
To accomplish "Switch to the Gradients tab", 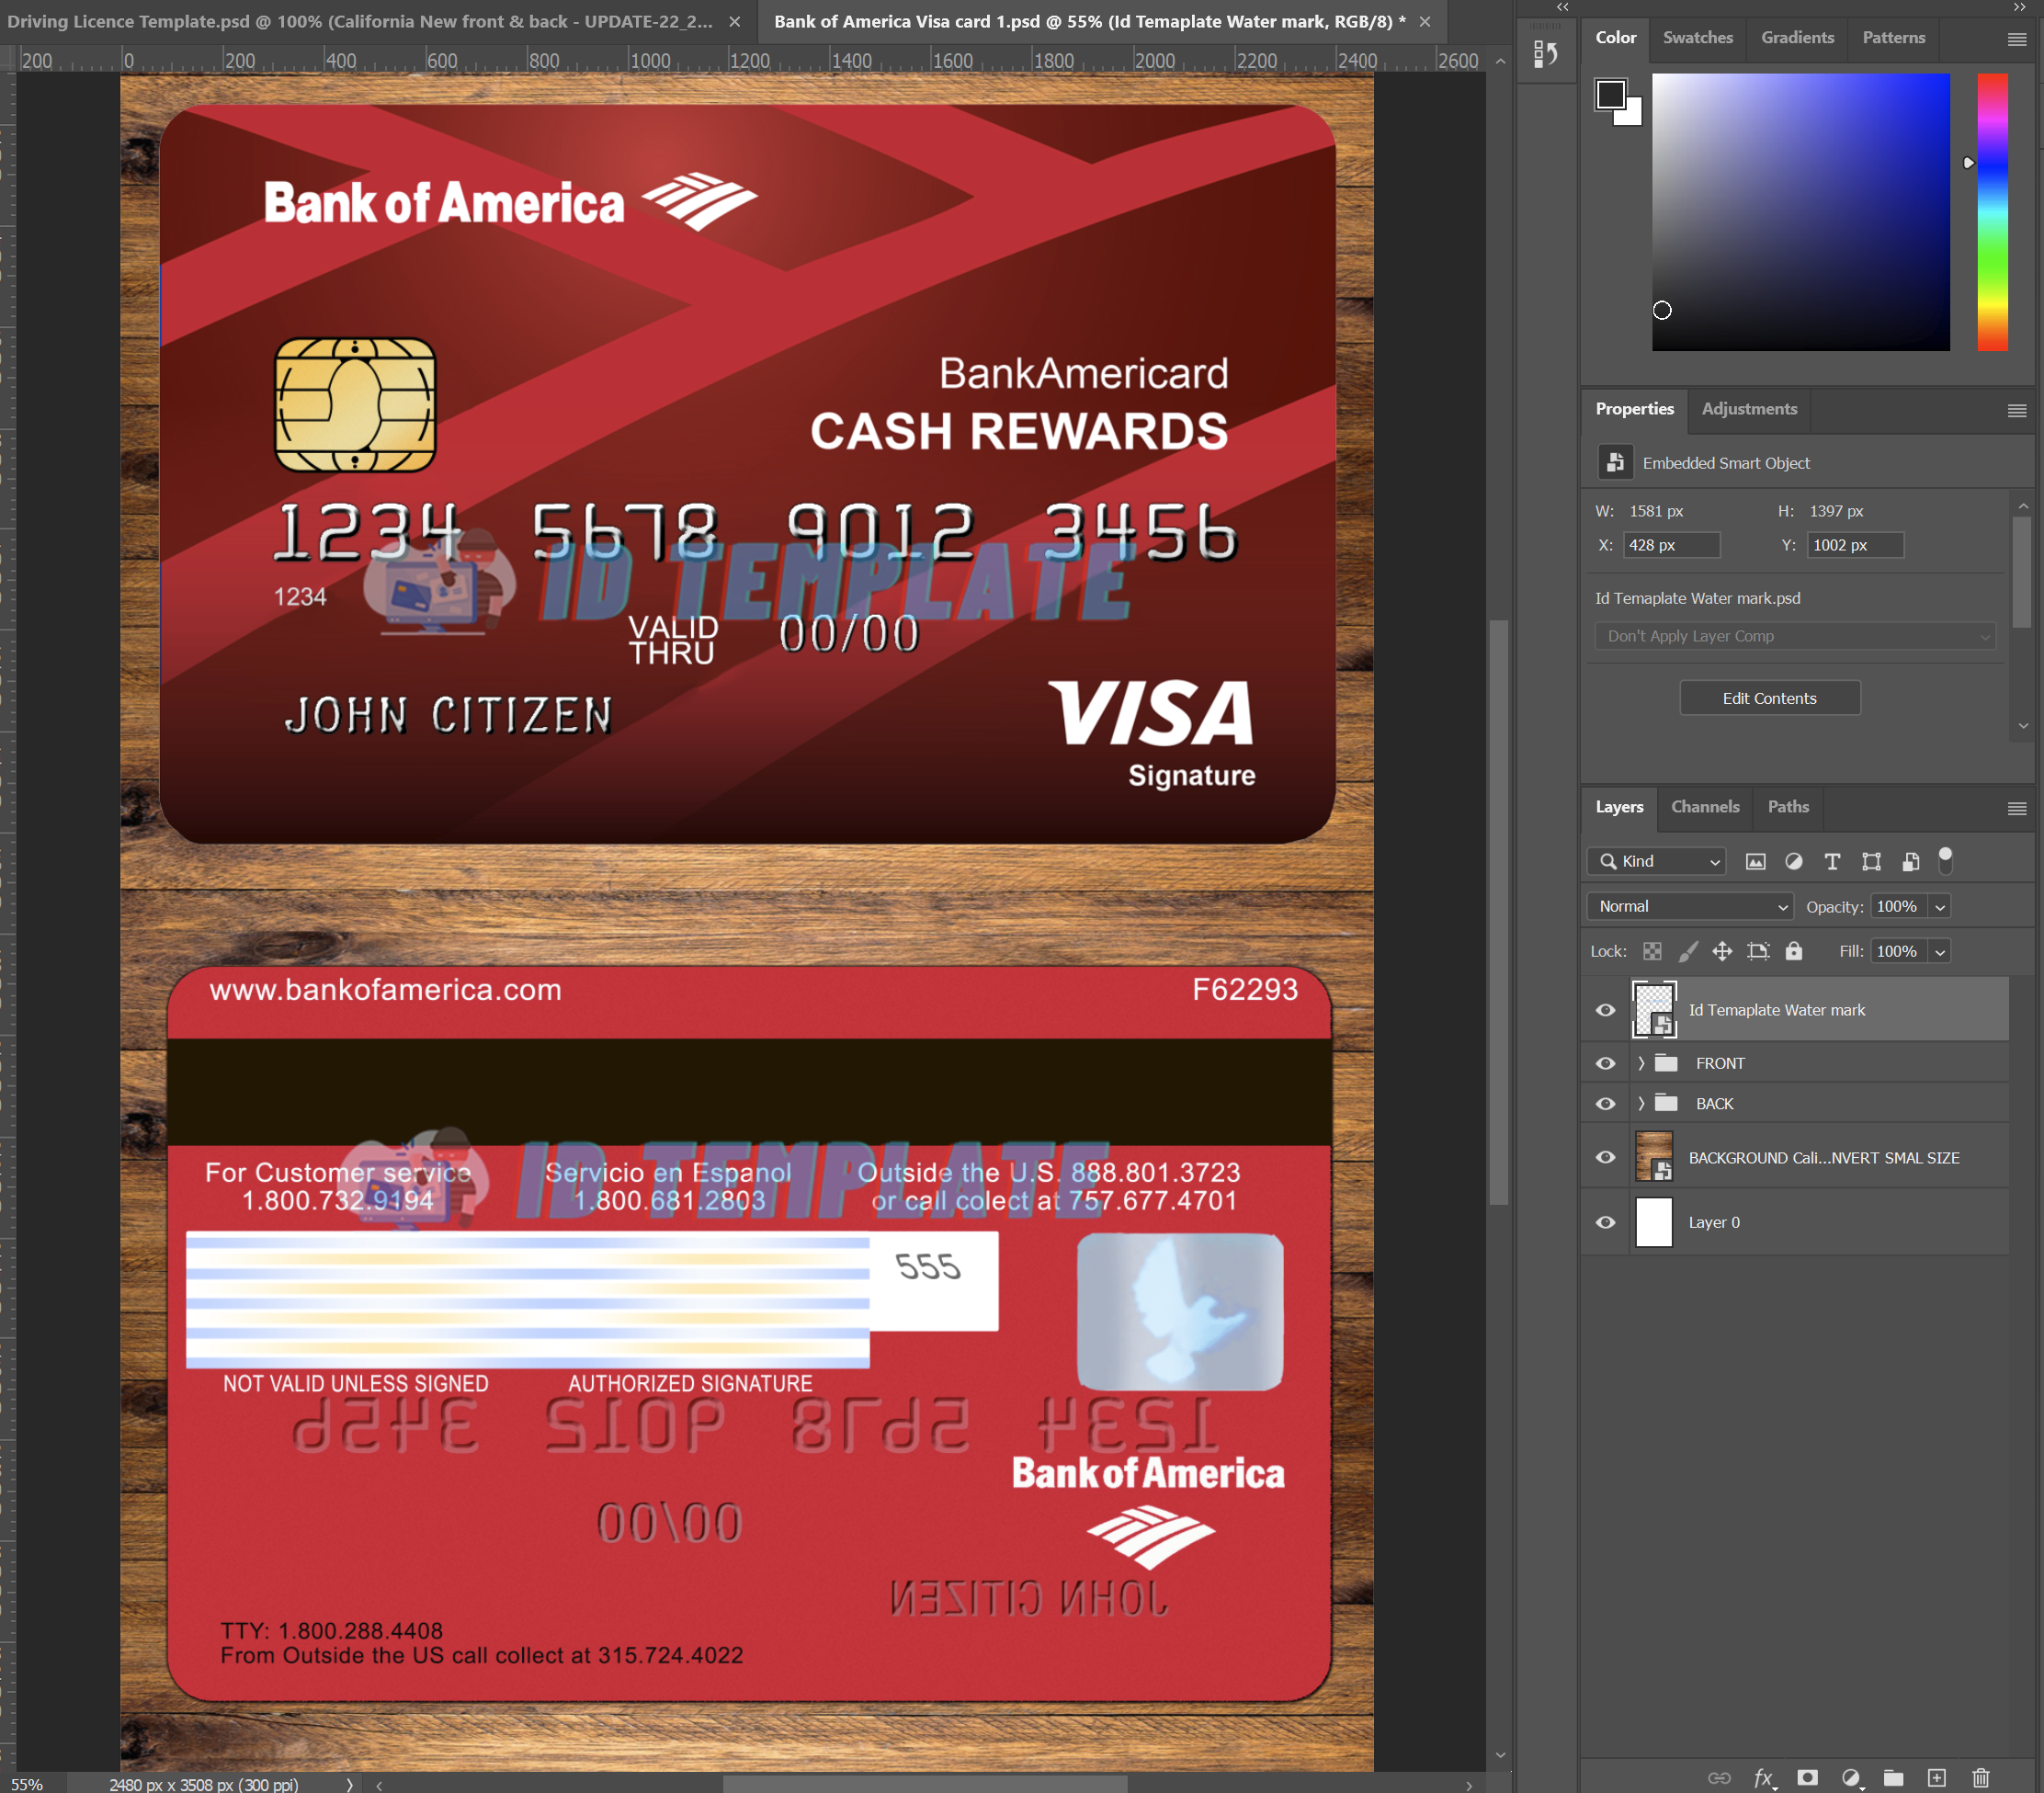I will 1797,38.
